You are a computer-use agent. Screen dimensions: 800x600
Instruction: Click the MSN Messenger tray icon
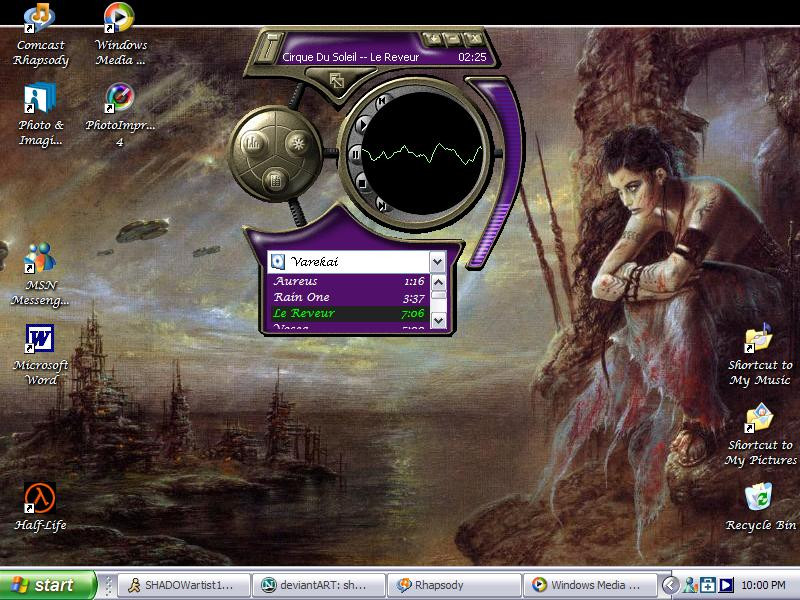(x=691, y=585)
